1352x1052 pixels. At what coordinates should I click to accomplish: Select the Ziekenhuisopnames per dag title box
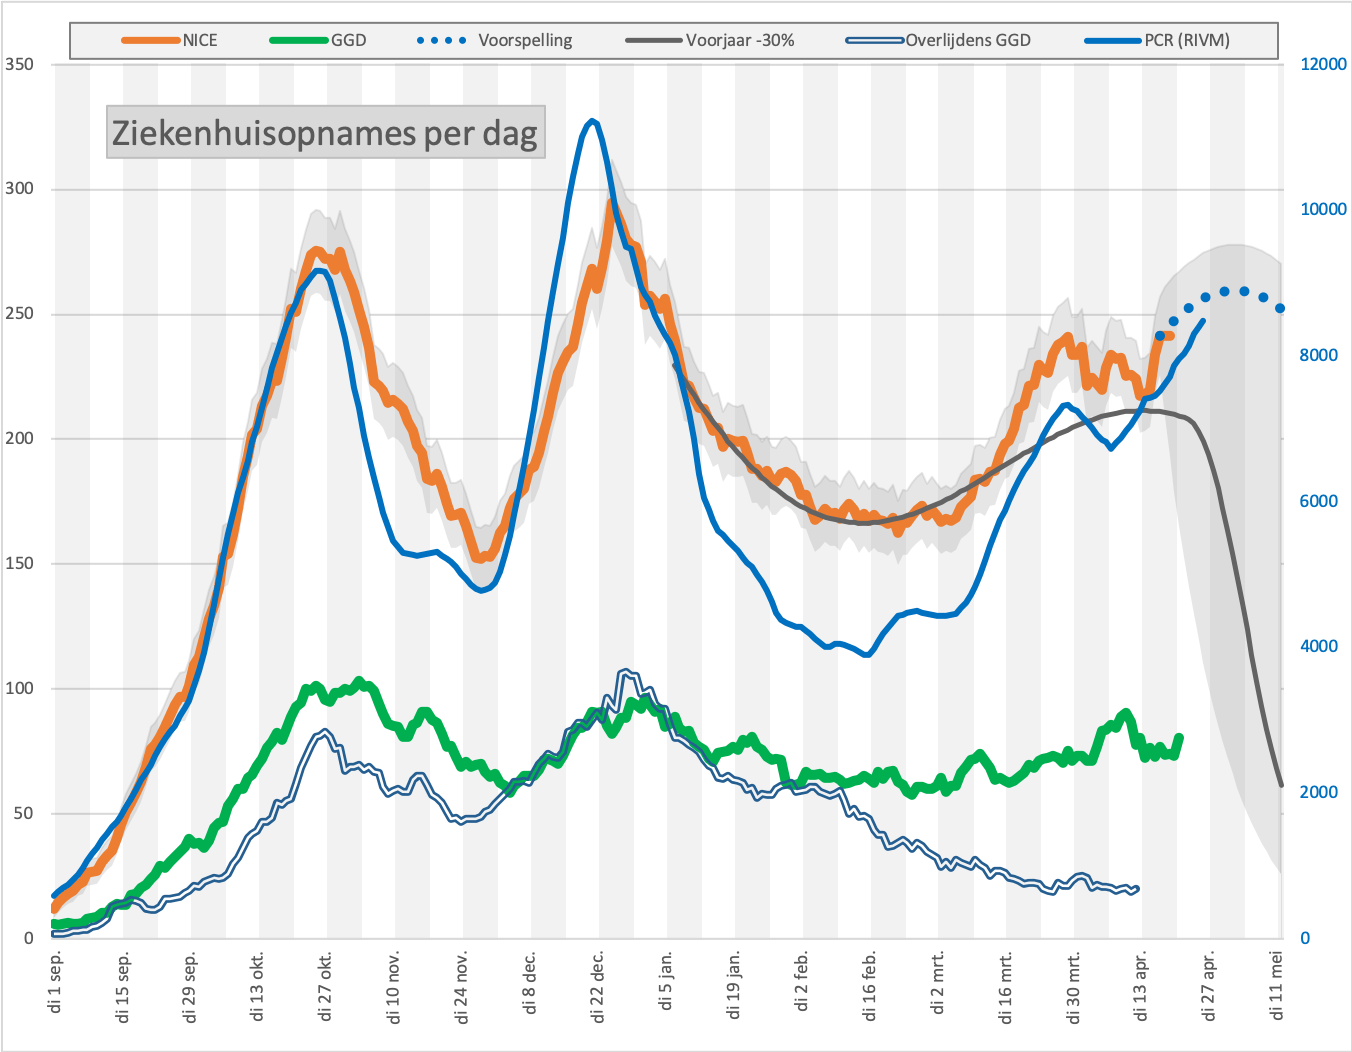(x=326, y=132)
